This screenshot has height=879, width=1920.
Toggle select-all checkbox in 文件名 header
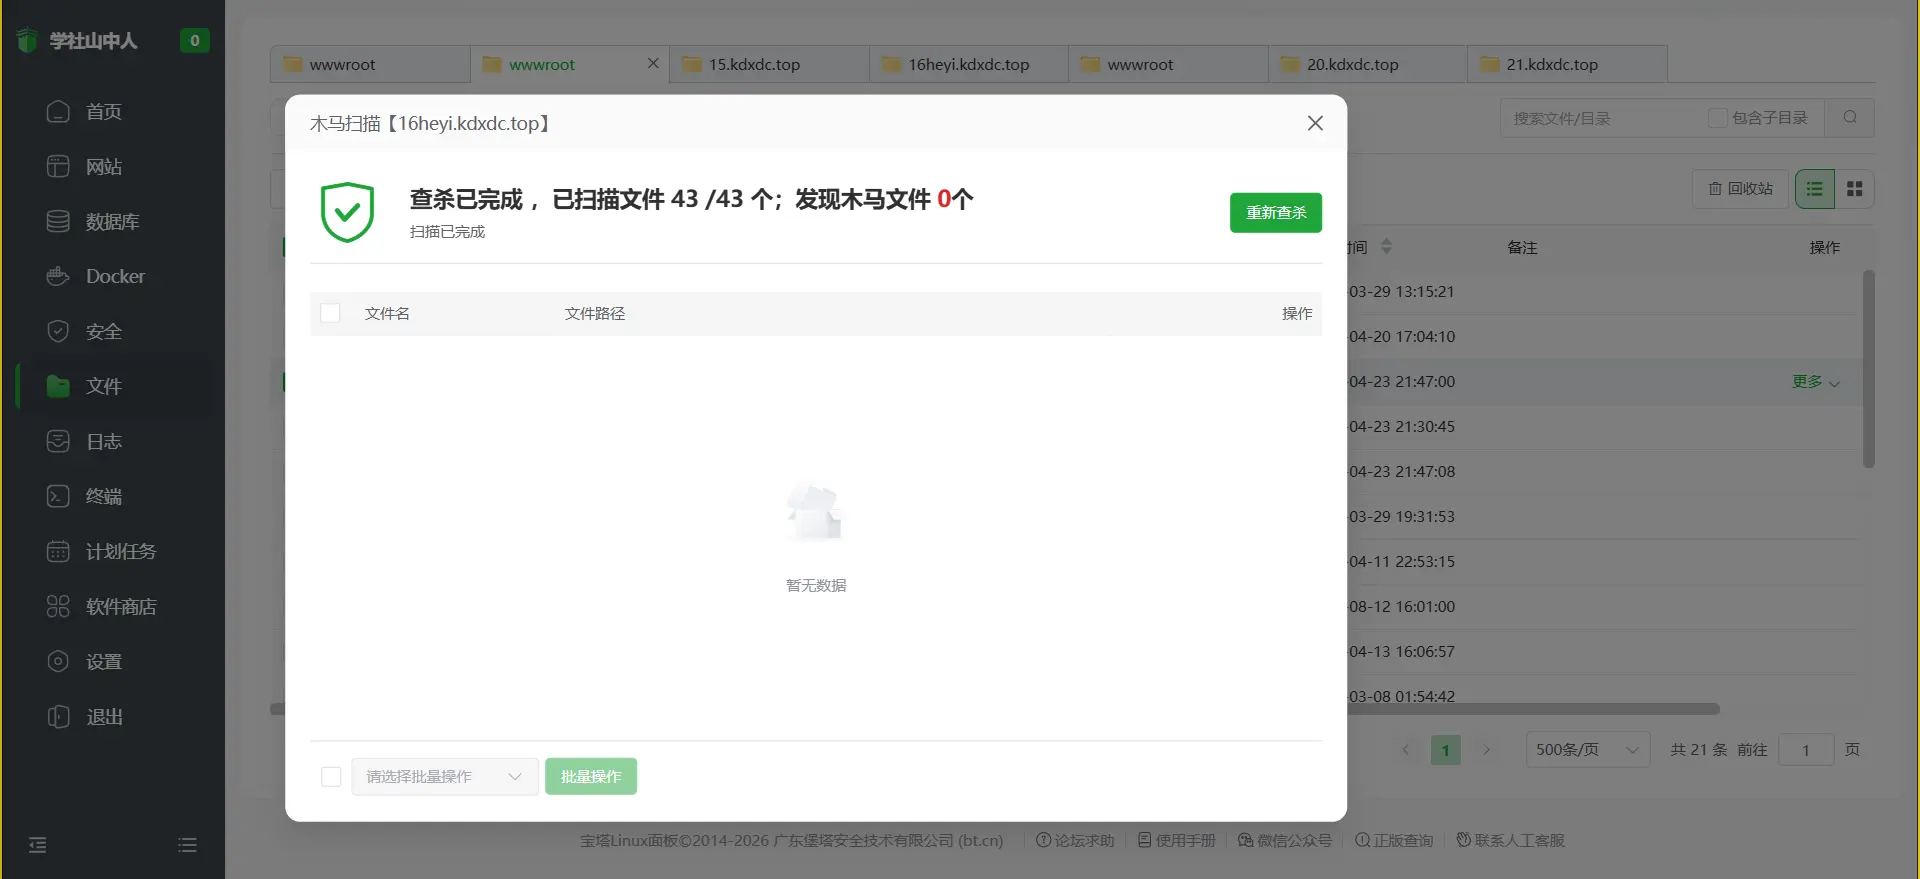(x=330, y=313)
